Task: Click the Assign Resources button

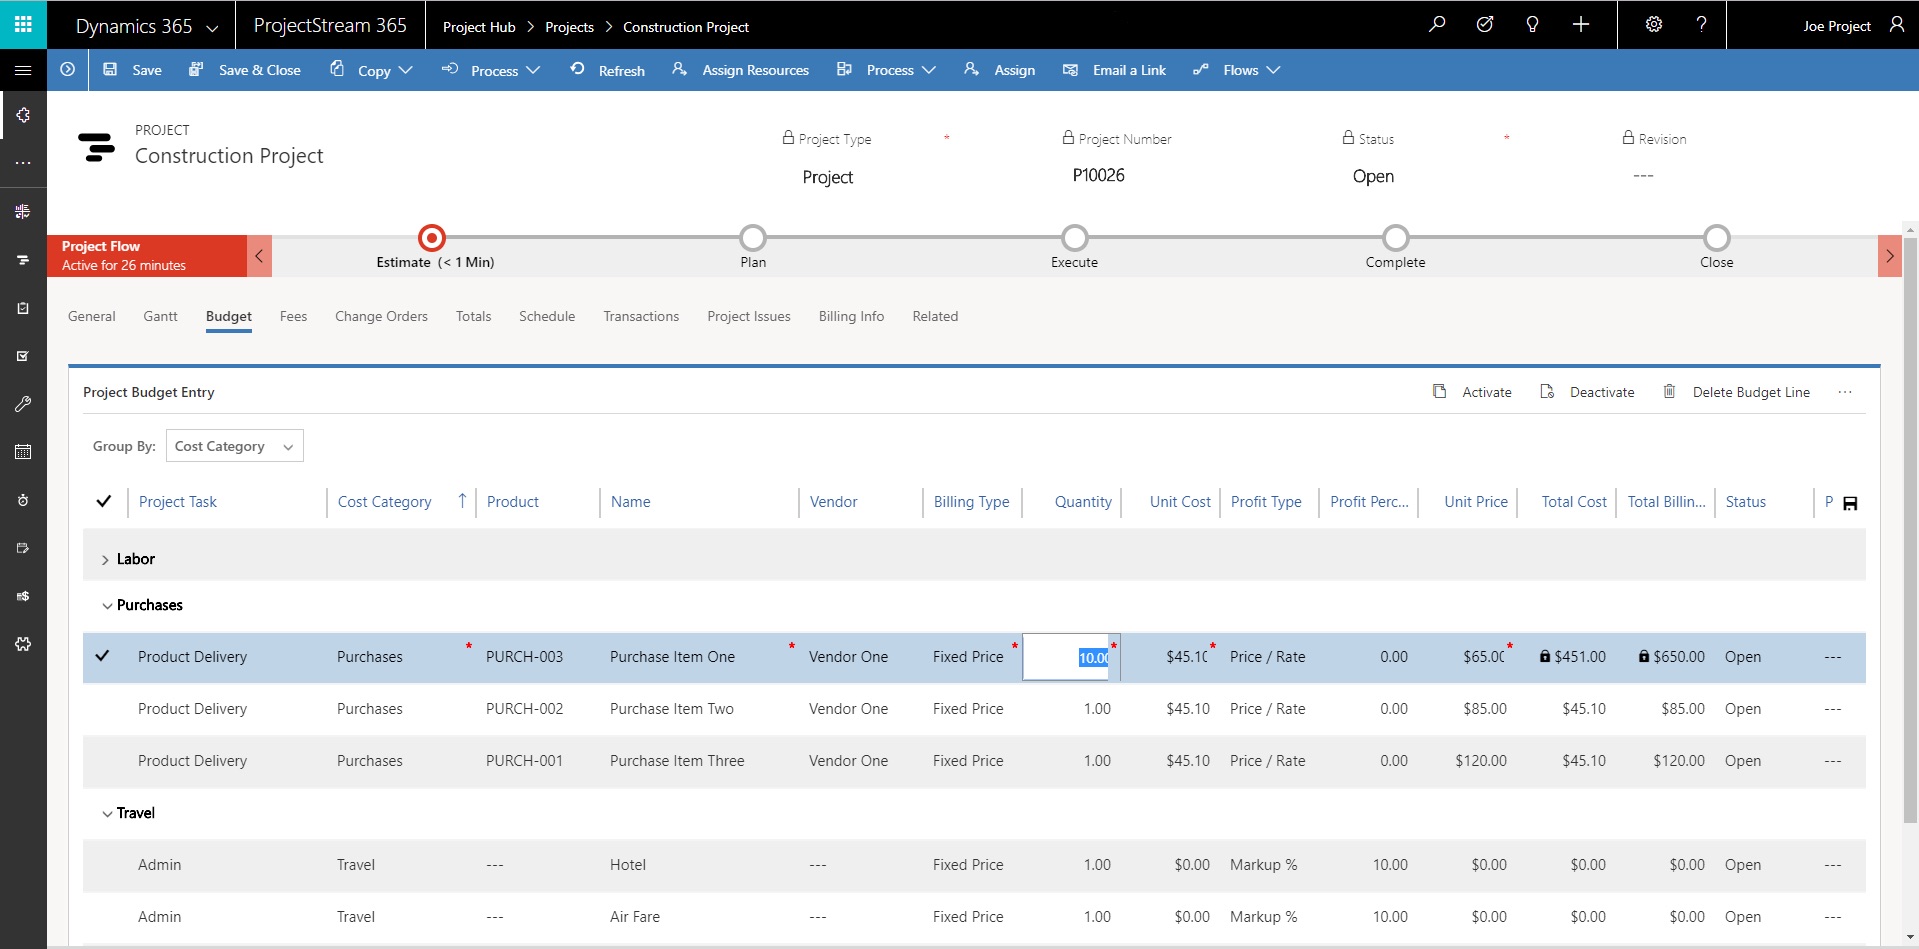Action: [741, 70]
